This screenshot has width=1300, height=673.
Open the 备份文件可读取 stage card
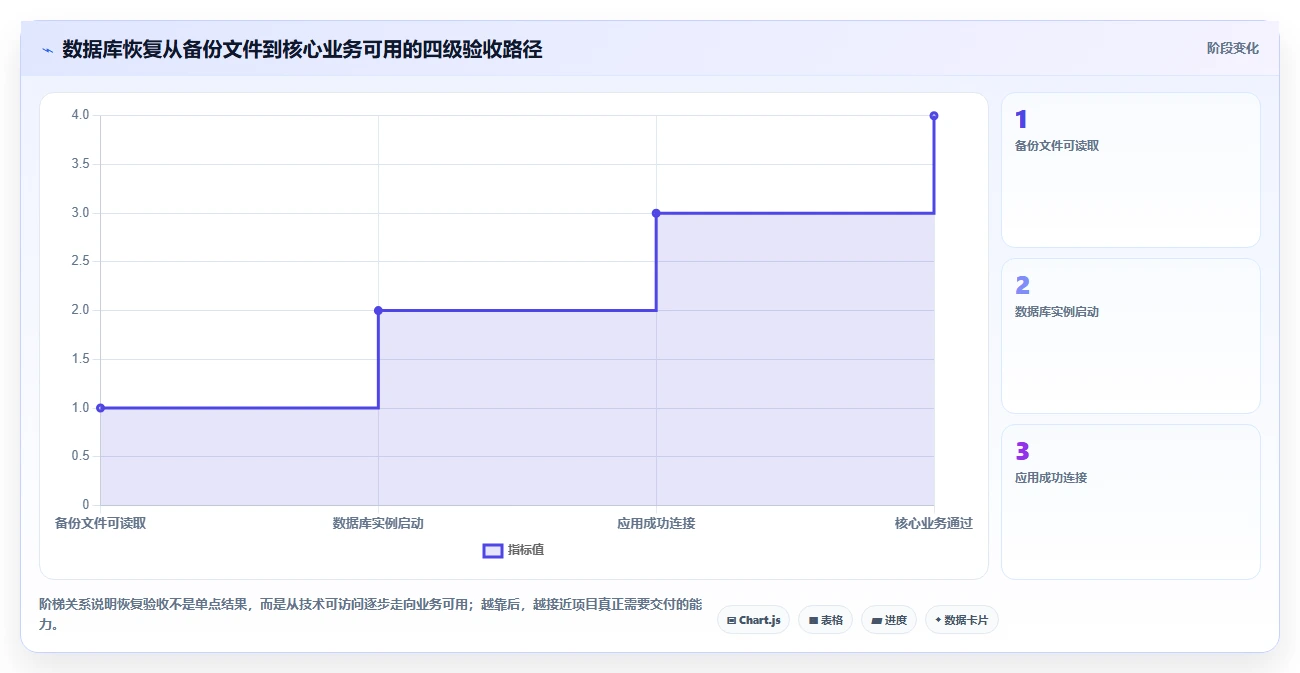tap(1131, 170)
